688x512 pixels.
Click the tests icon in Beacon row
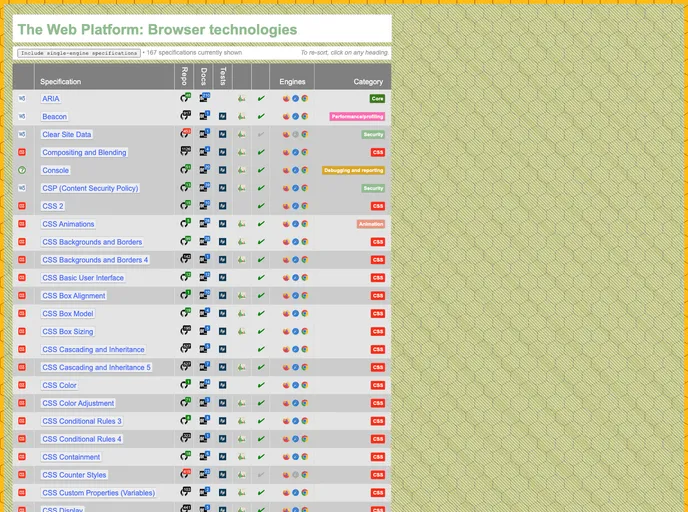pyautogui.click(x=222, y=117)
